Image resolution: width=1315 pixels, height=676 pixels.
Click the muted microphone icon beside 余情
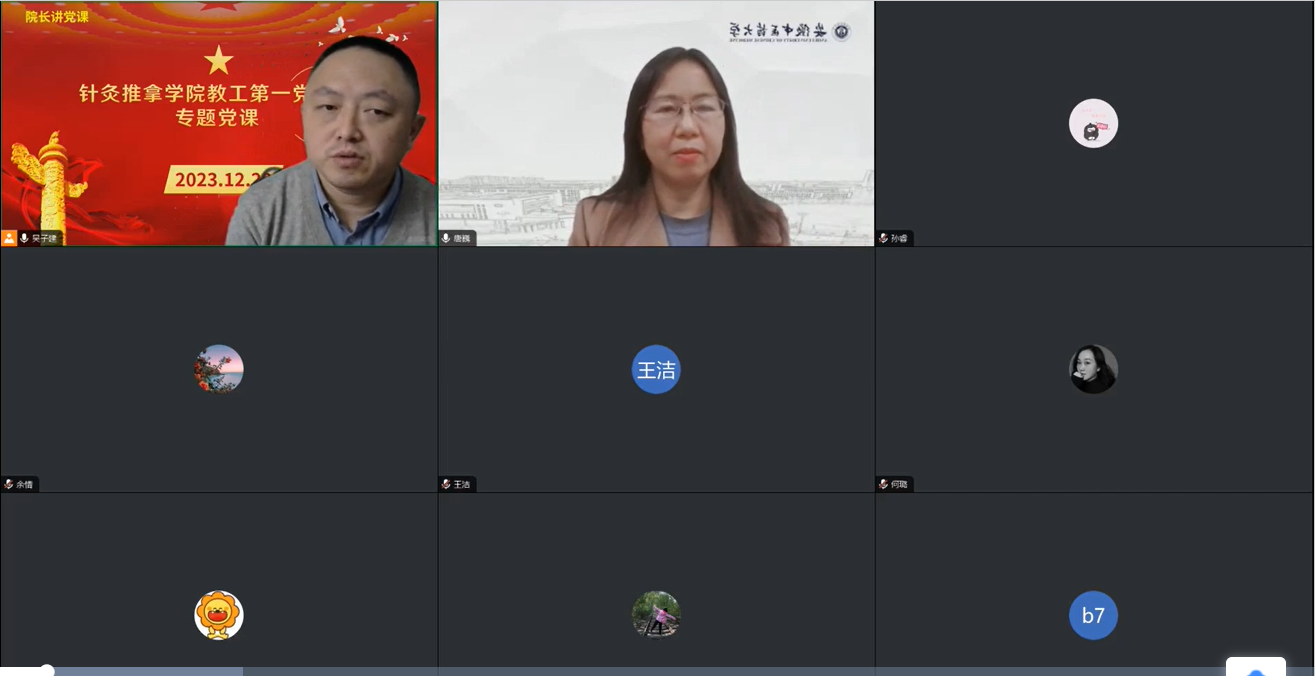9,484
